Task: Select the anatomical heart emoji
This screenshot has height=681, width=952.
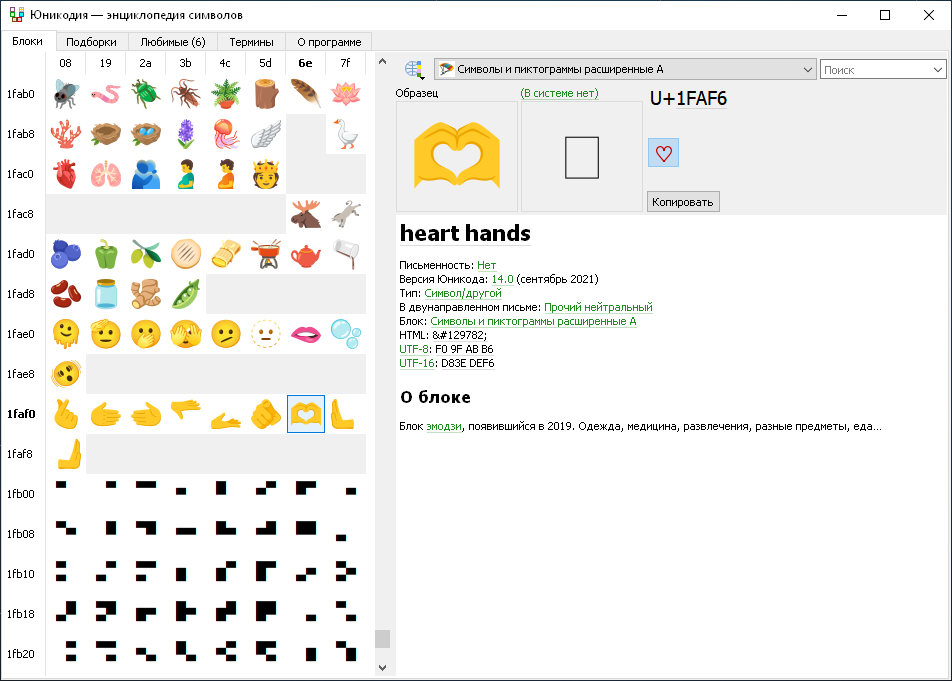Action: 66,174
